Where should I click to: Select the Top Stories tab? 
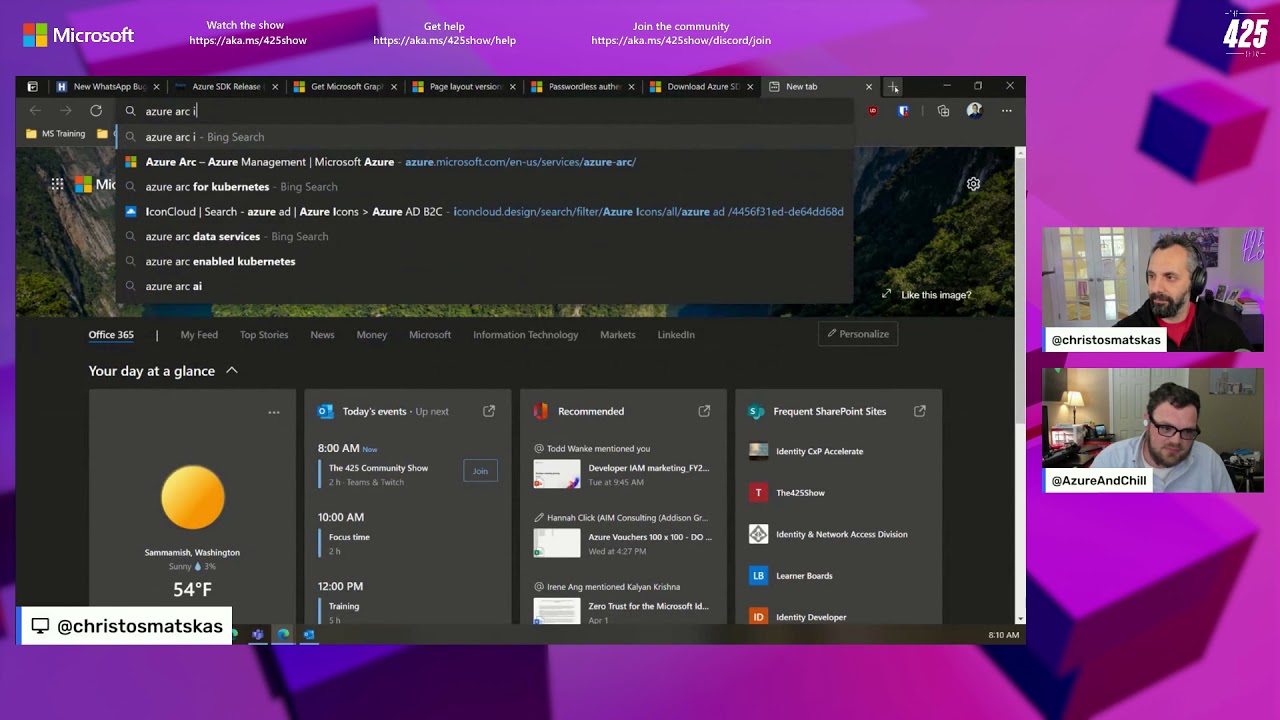coord(264,335)
